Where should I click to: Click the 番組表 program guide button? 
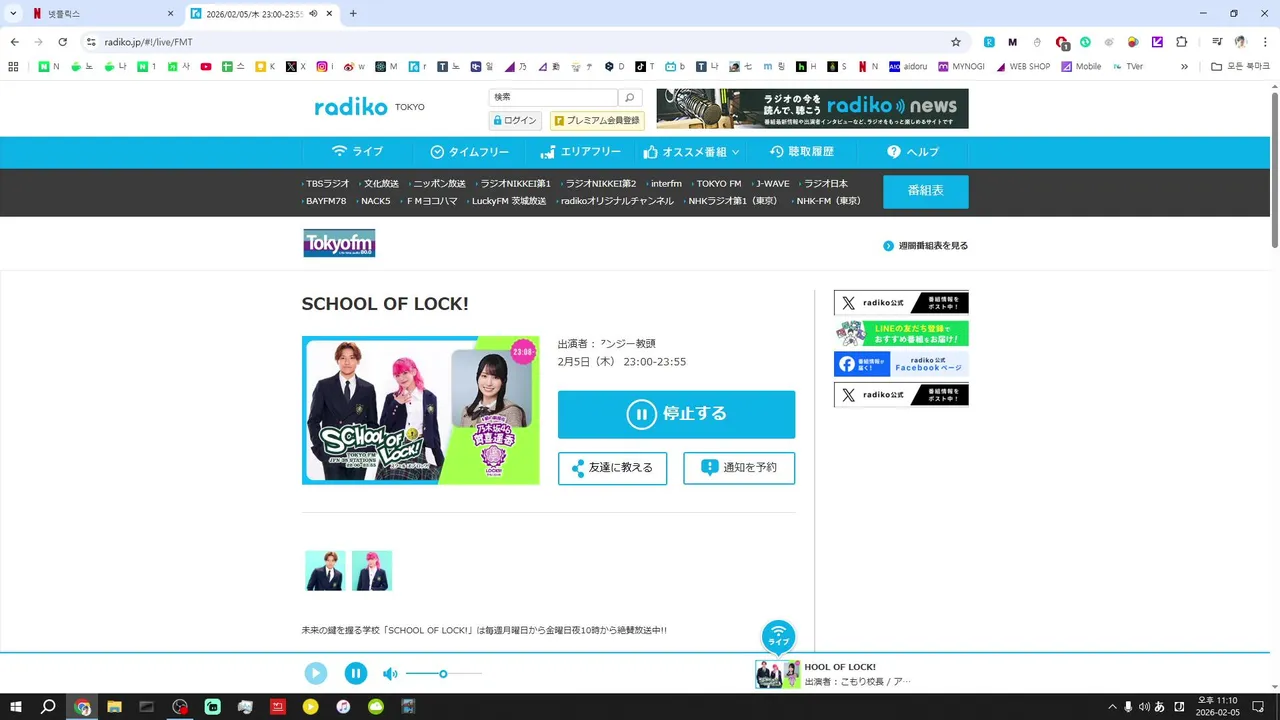point(925,191)
